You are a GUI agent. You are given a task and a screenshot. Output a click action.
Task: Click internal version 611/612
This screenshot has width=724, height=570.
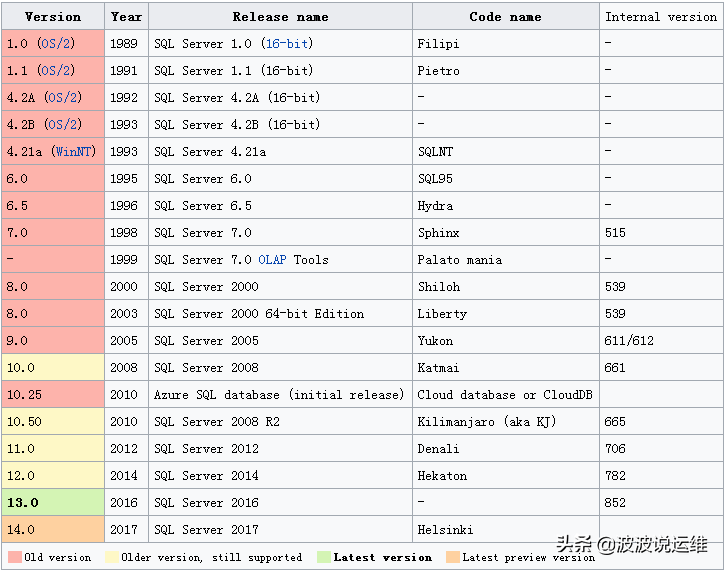click(629, 341)
